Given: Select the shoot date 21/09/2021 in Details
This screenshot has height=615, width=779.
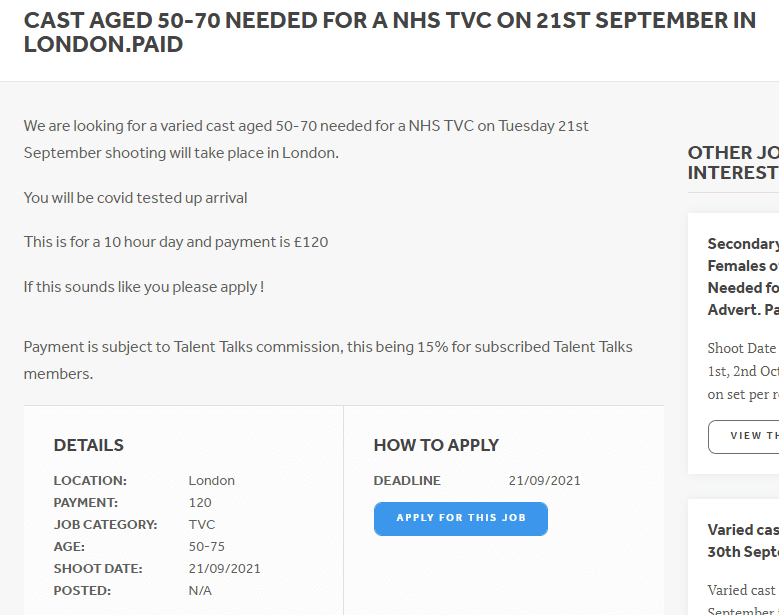Looking at the screenshot, I should [x=225, y=568].
